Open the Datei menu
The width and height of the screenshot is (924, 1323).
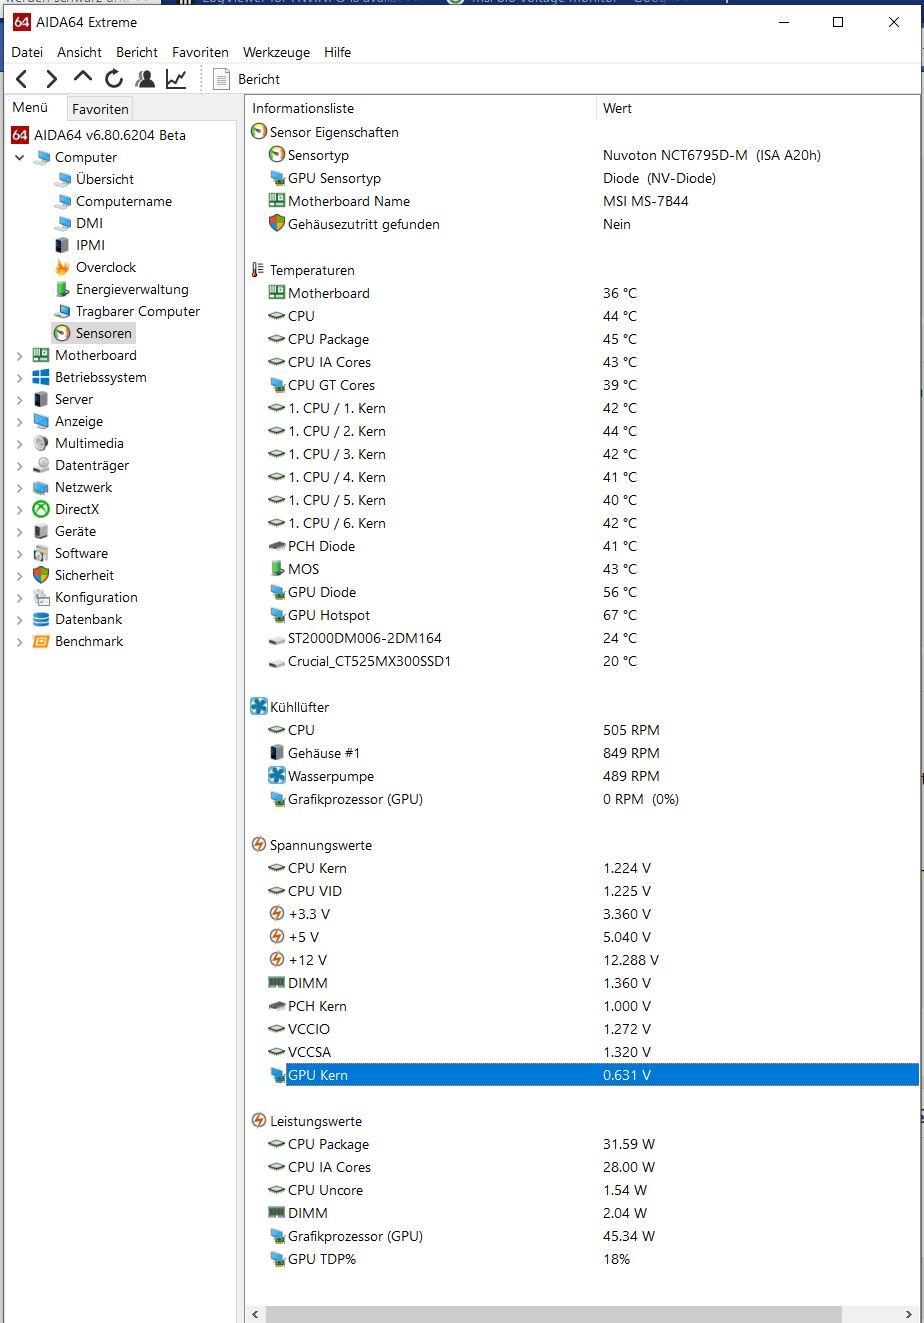click(x=27, y=52)
